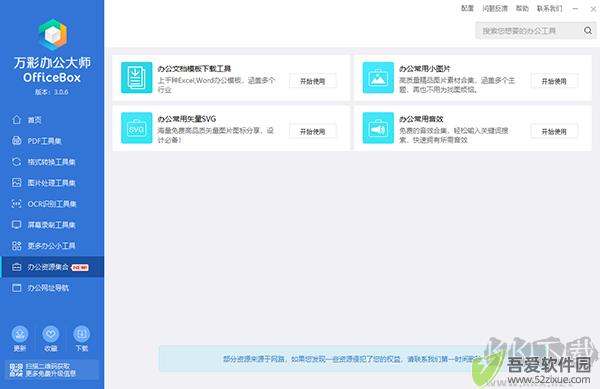The width and height of the screenshot is (600, 389).
Task: Click the 更新 update round icon
Action: click(x=20, y=334)
